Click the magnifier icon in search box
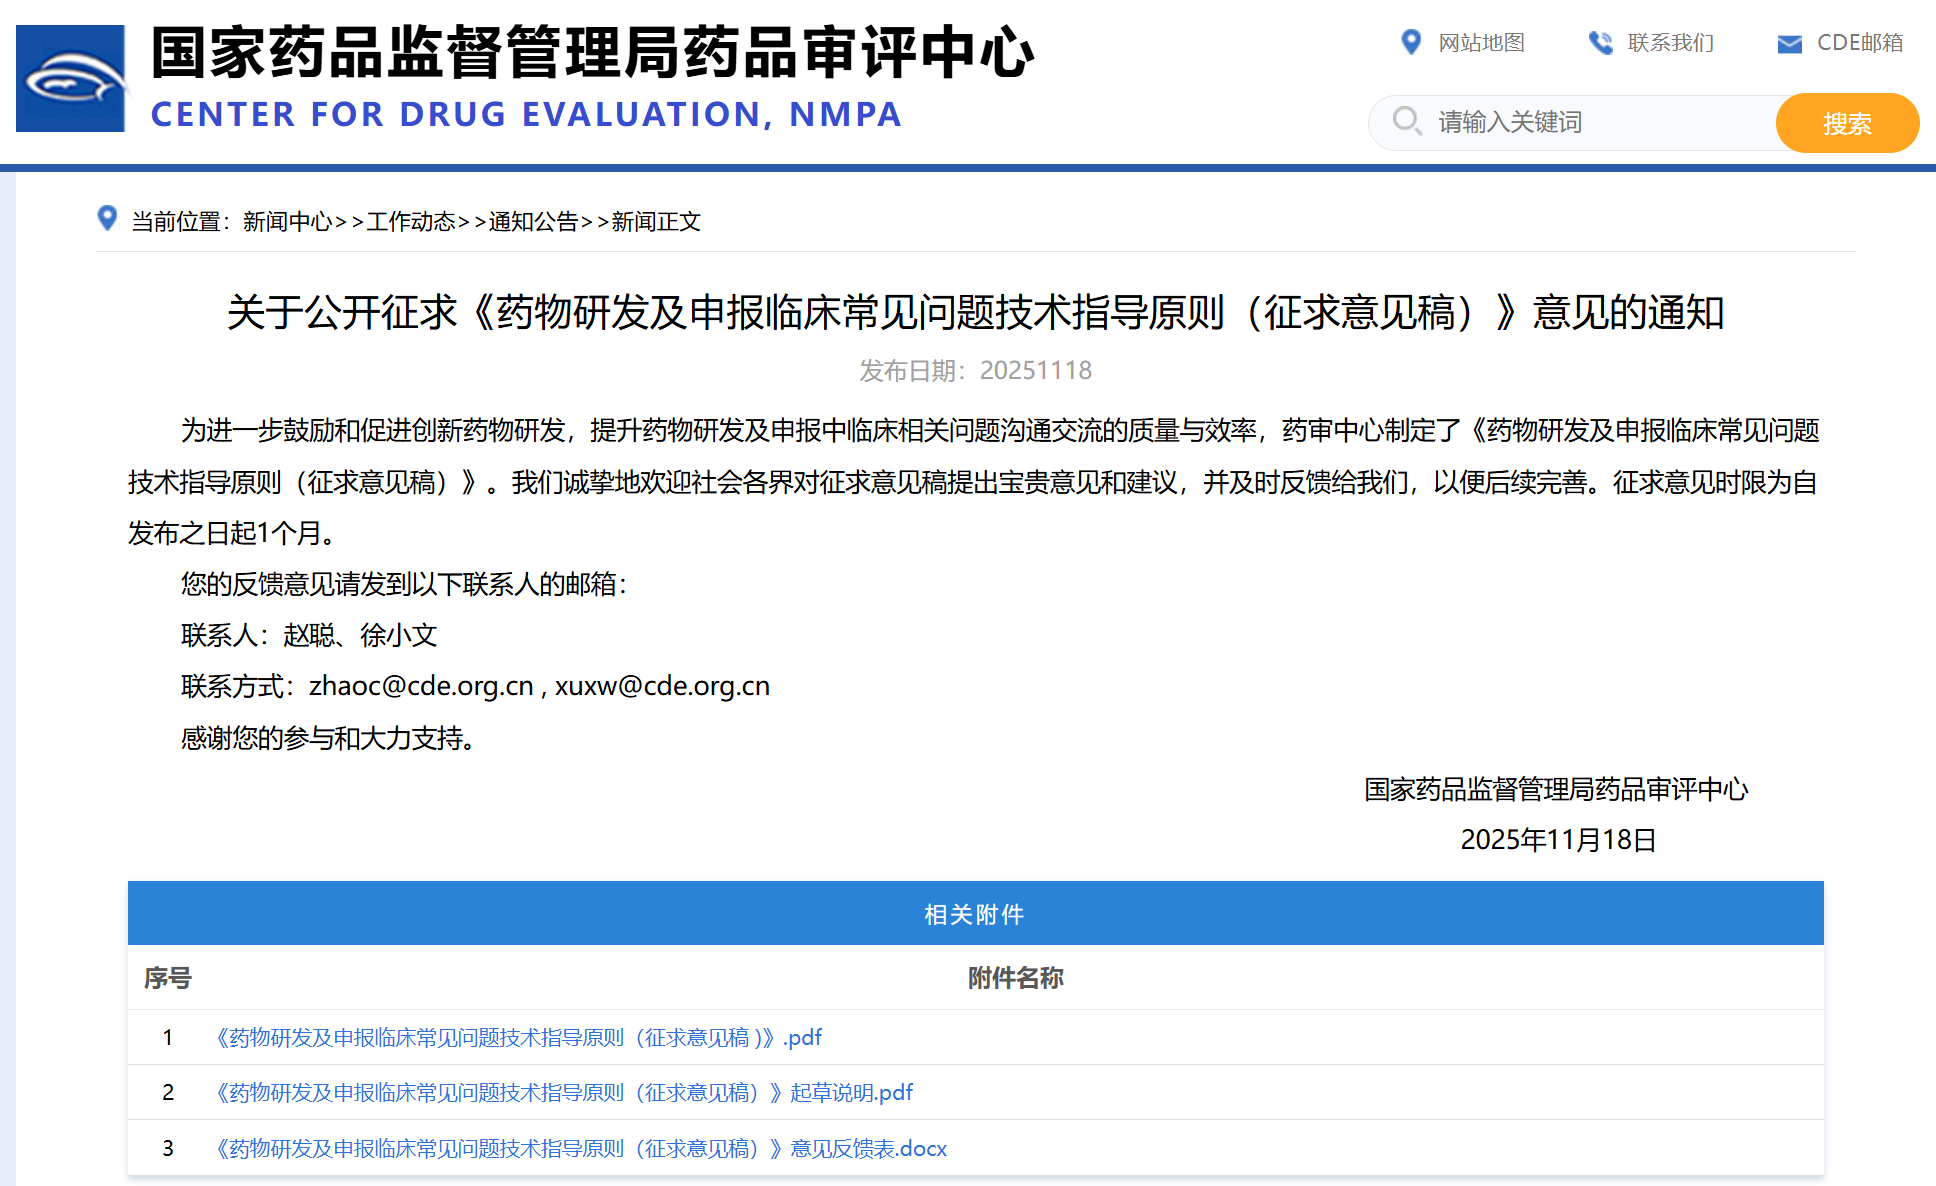 [1407, 121]
